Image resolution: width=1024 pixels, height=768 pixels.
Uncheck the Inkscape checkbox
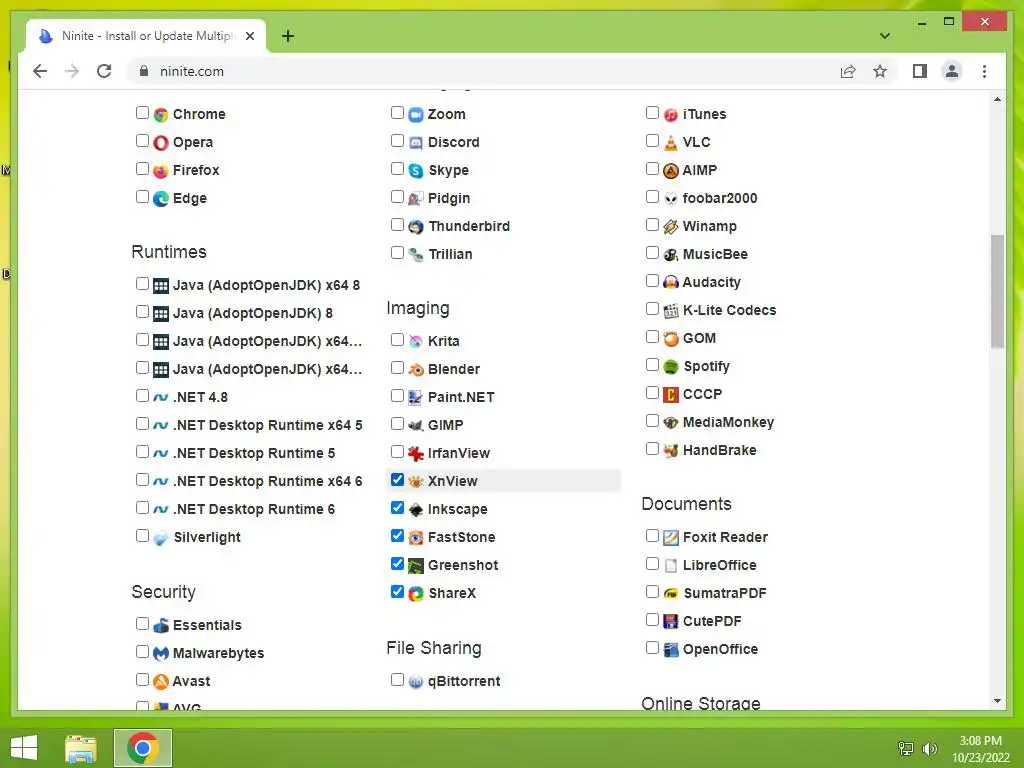coord(397,507)
